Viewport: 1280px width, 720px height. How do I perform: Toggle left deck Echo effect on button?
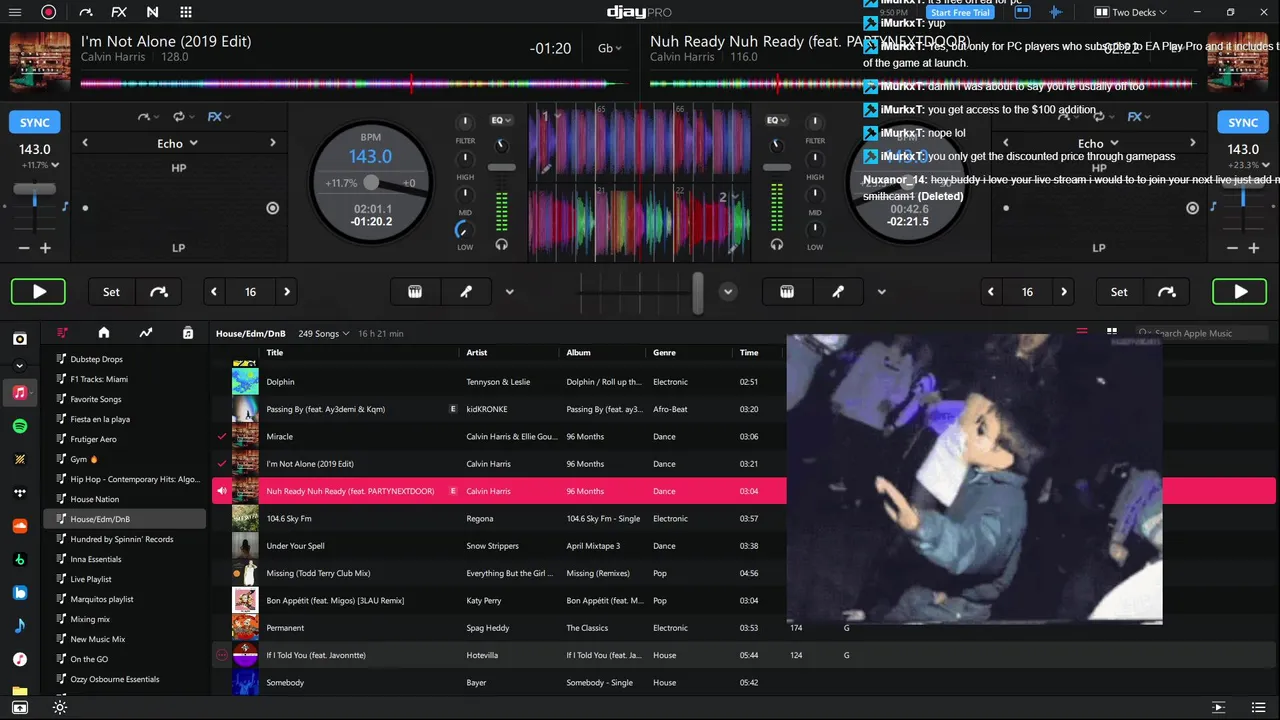tap(273, 208)
